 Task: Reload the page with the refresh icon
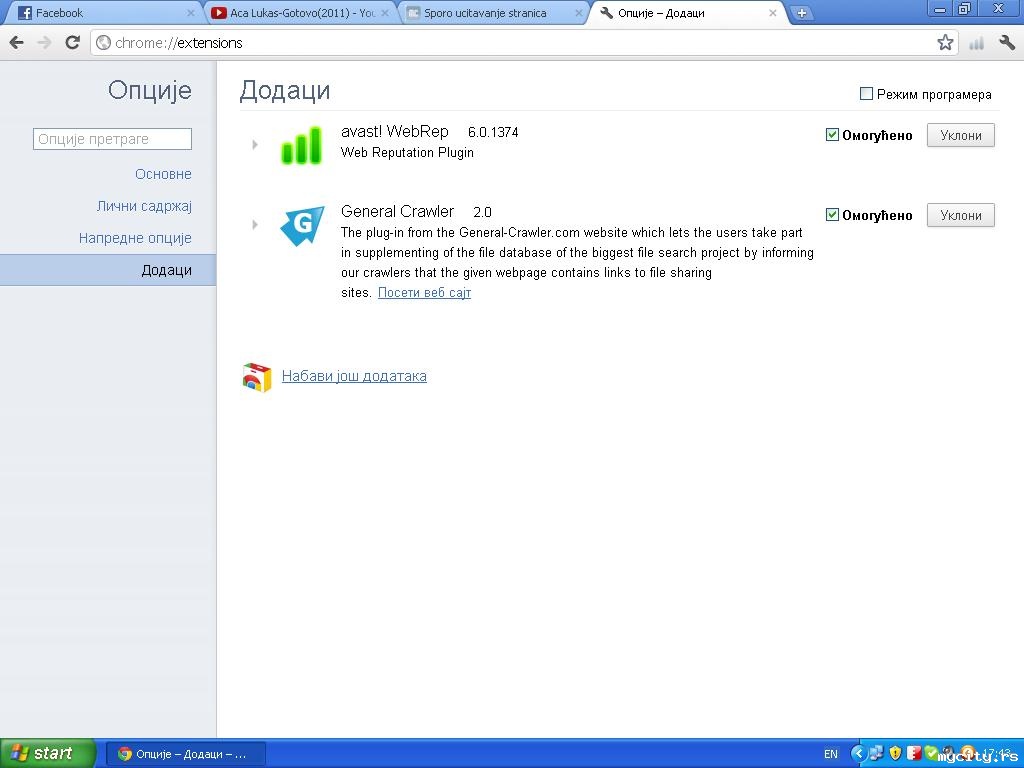(x=72, y=42)
